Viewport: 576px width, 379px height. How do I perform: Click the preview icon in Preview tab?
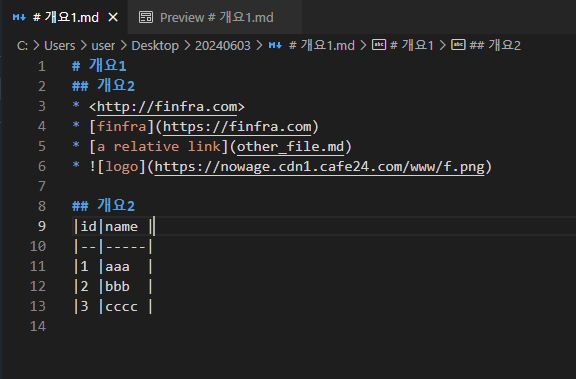(146, 17)
